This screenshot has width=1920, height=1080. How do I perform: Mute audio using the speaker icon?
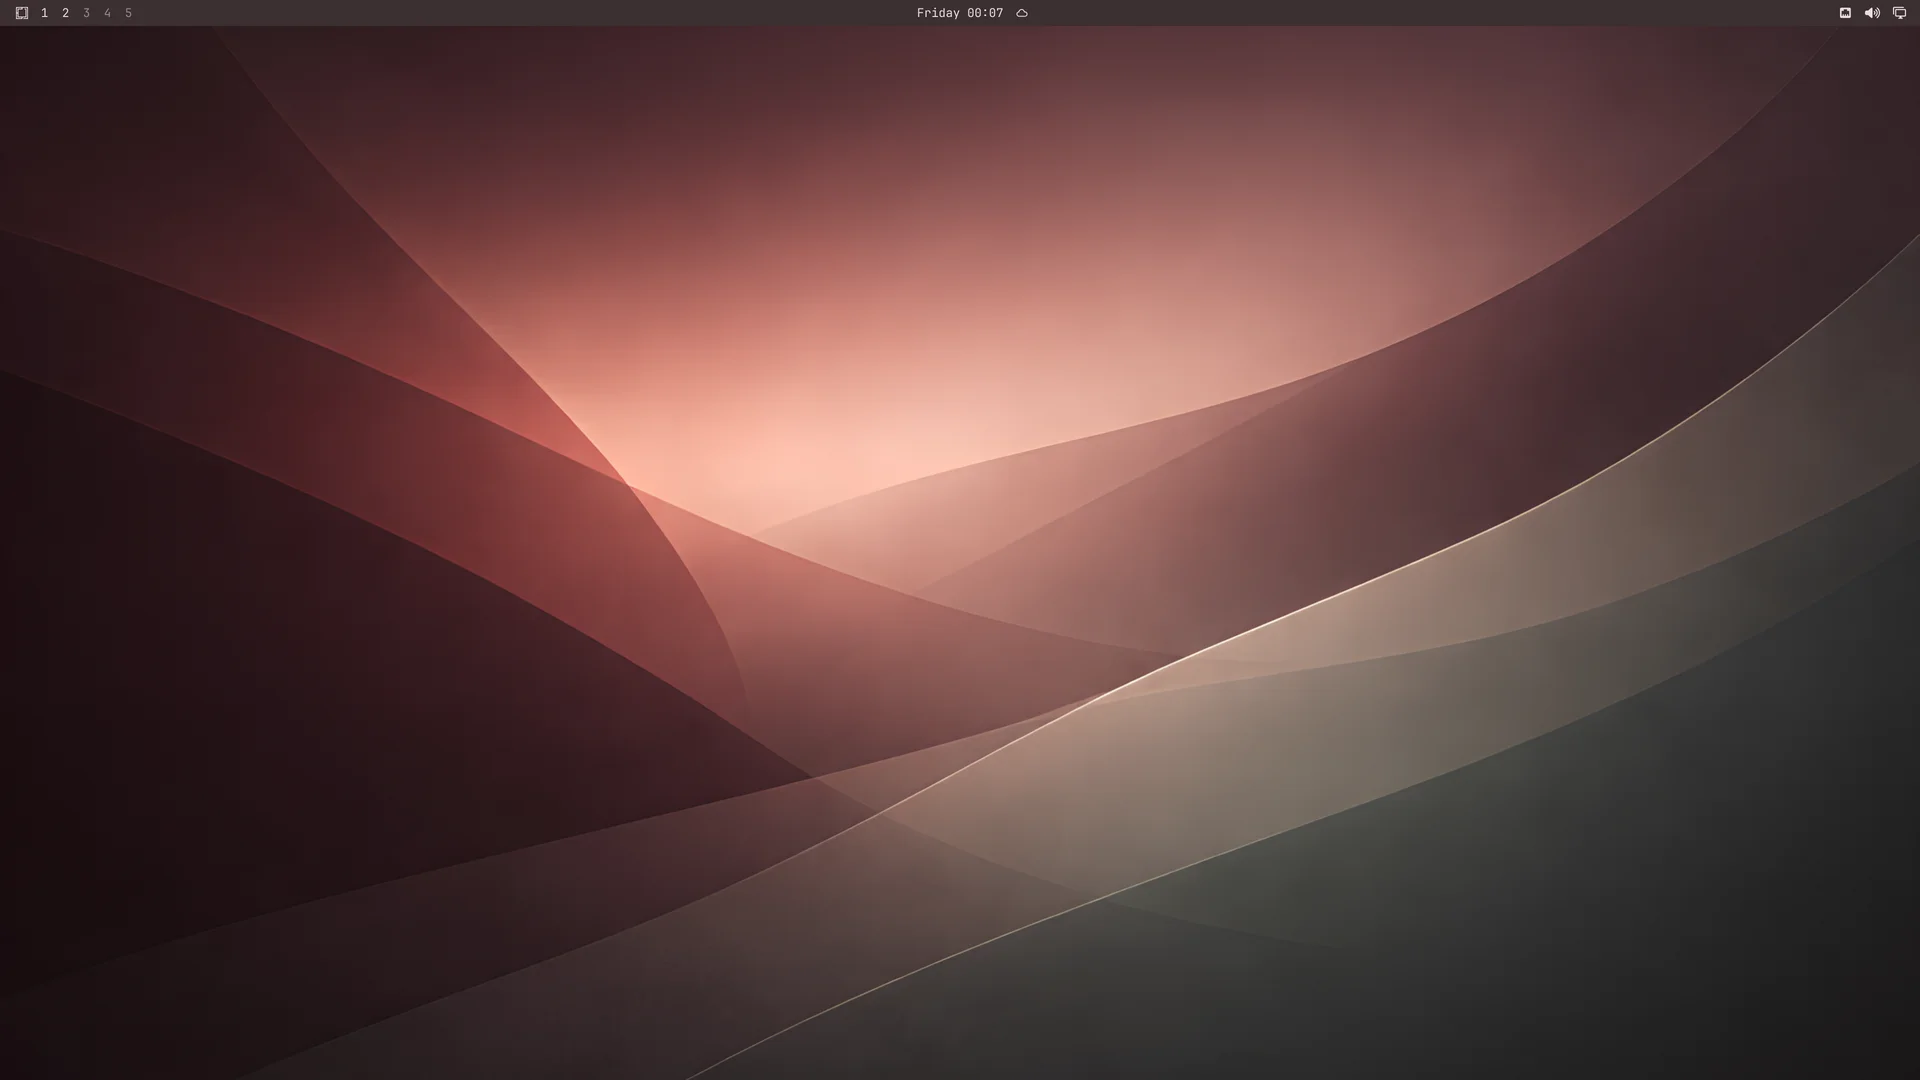click(1872, 13)
